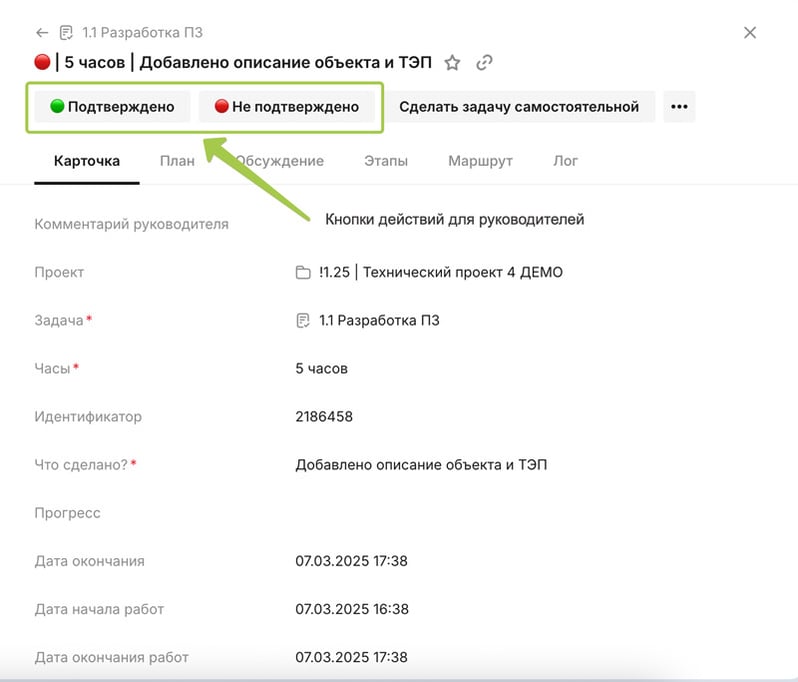Open the Маршрут tab

pos(480,161)
